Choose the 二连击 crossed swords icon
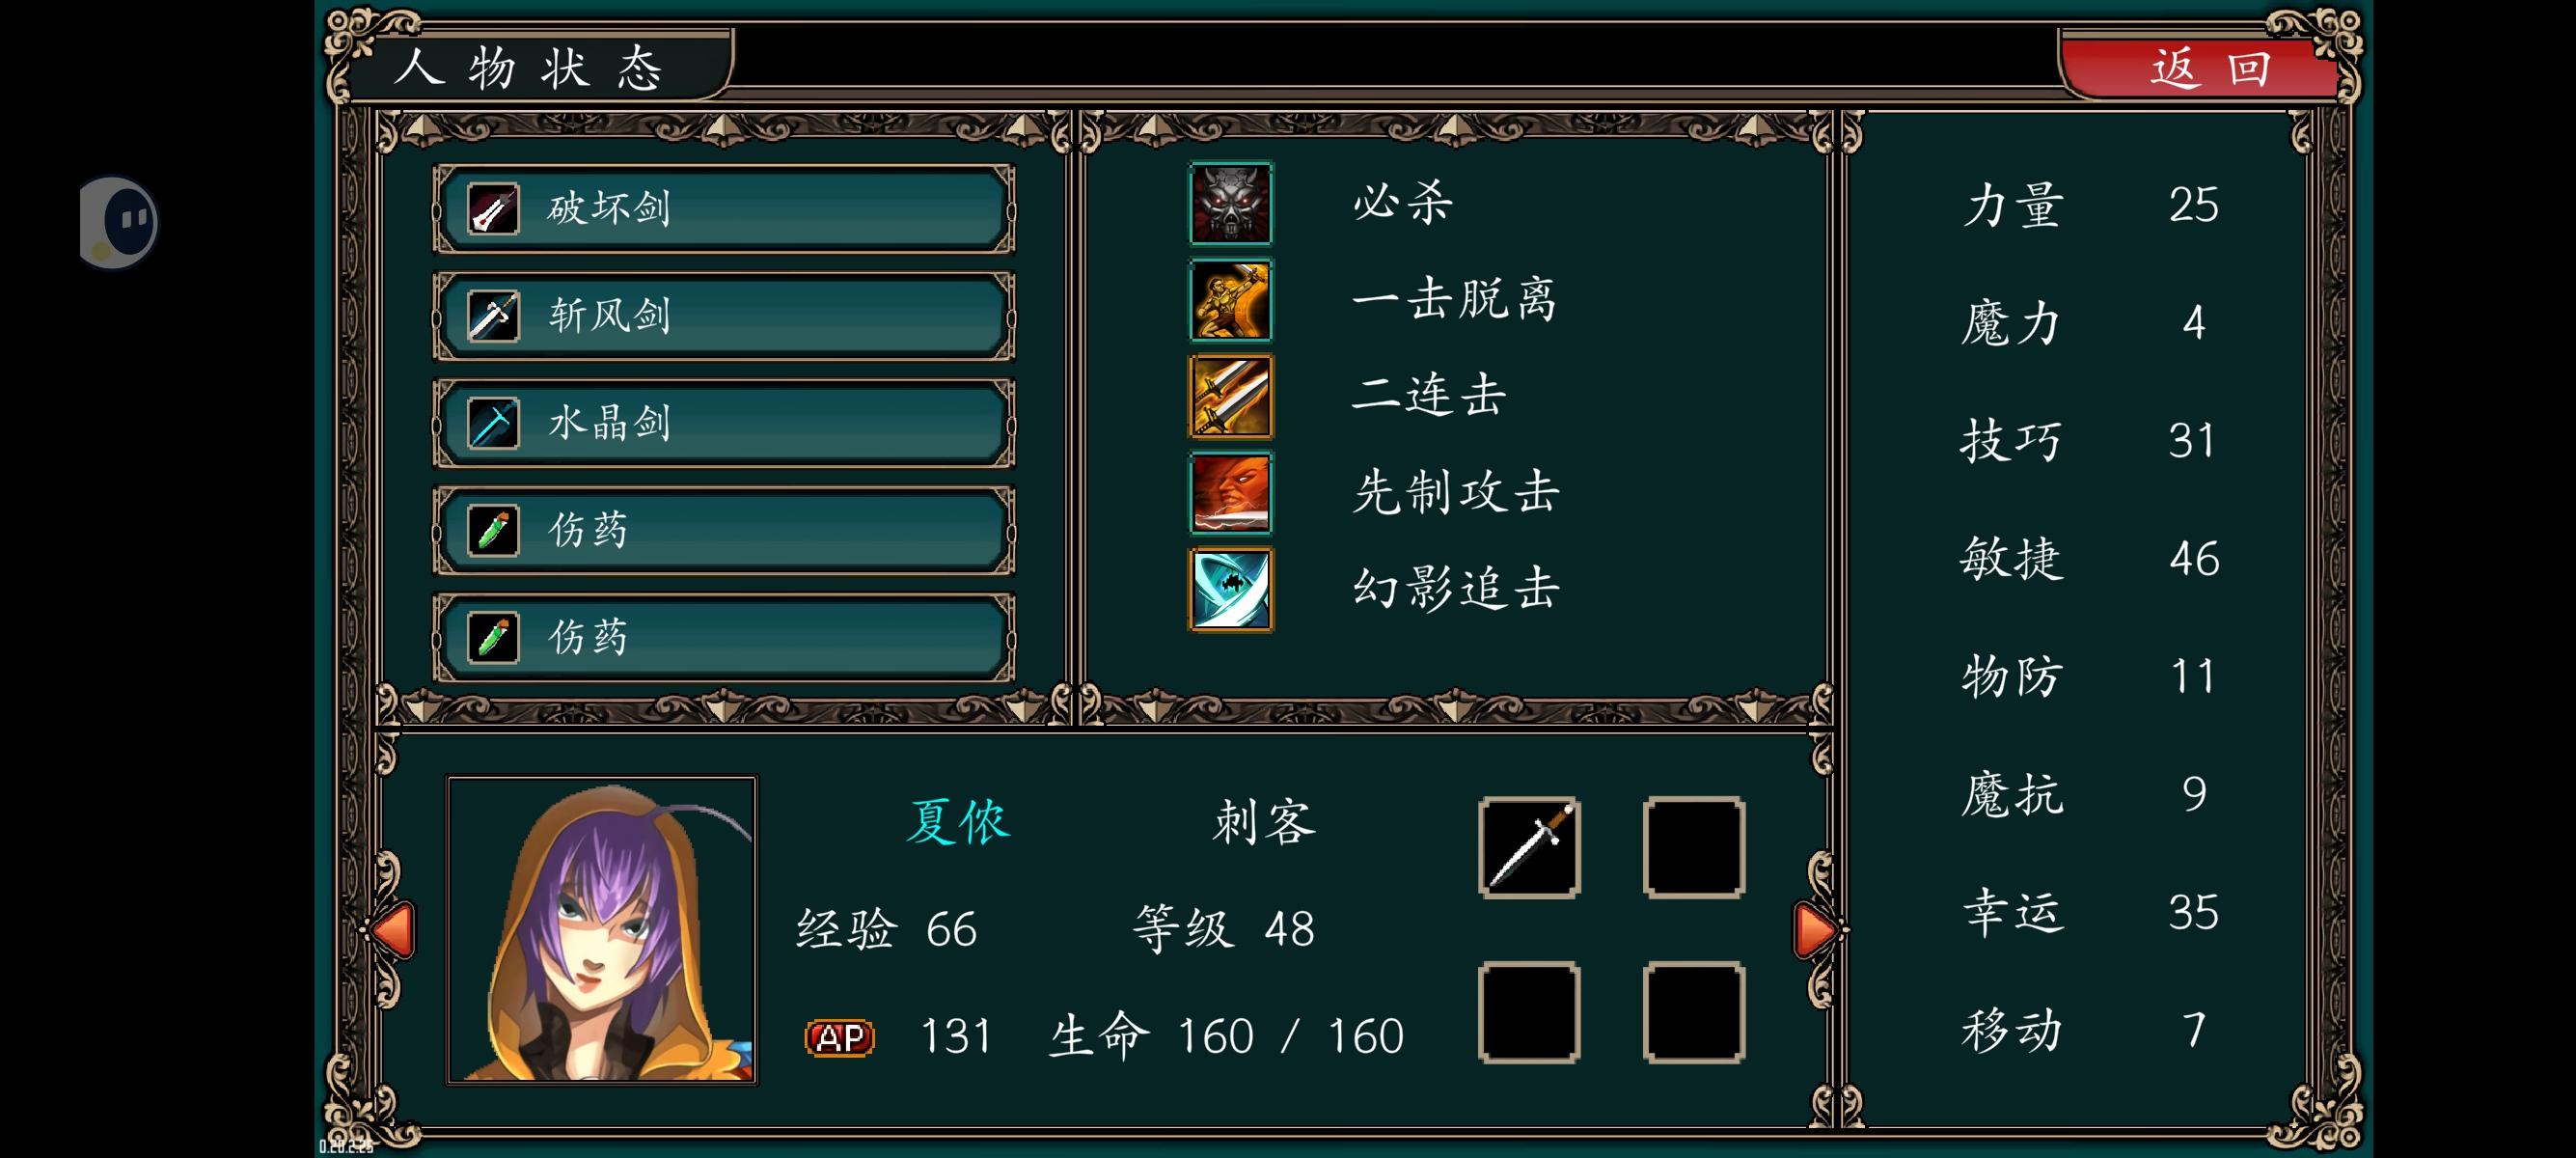 (1230, 396)
